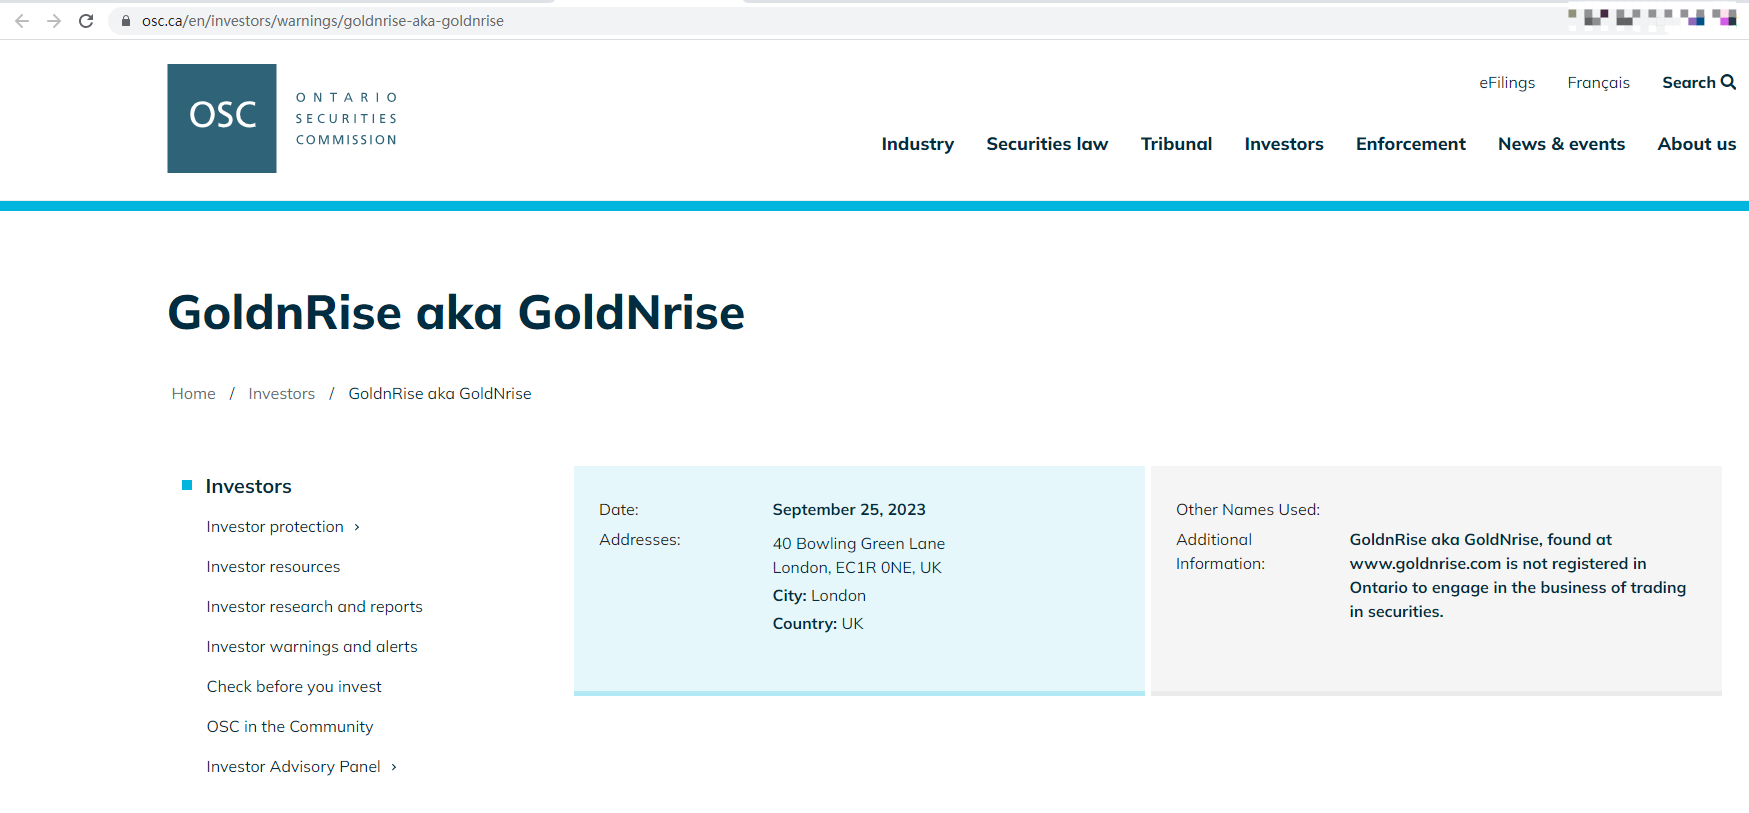The width and height of the screenshot is (1749, 813).
Task: Open Investor warnings and alerts link
Action: coord(312,647)
